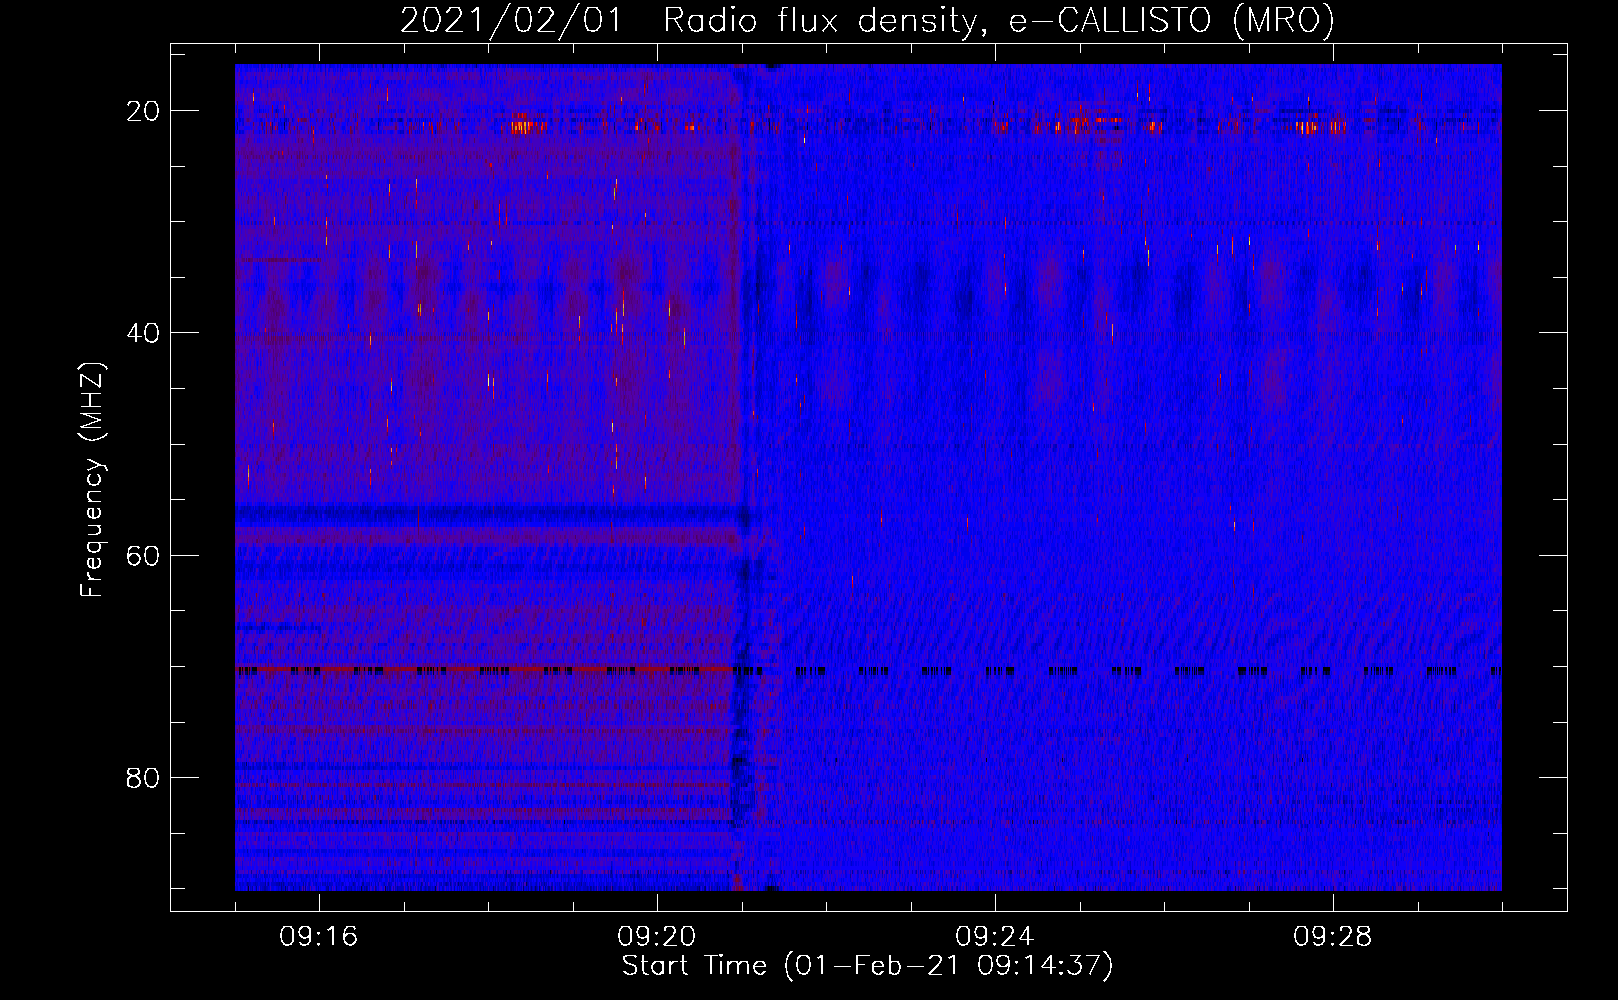Image resolution: width=1618 pixels, height=1000 pixels.
Task: Click the 'Start Time (01-Feb-21 09:14:37)' label
Action: coord(867,966)
